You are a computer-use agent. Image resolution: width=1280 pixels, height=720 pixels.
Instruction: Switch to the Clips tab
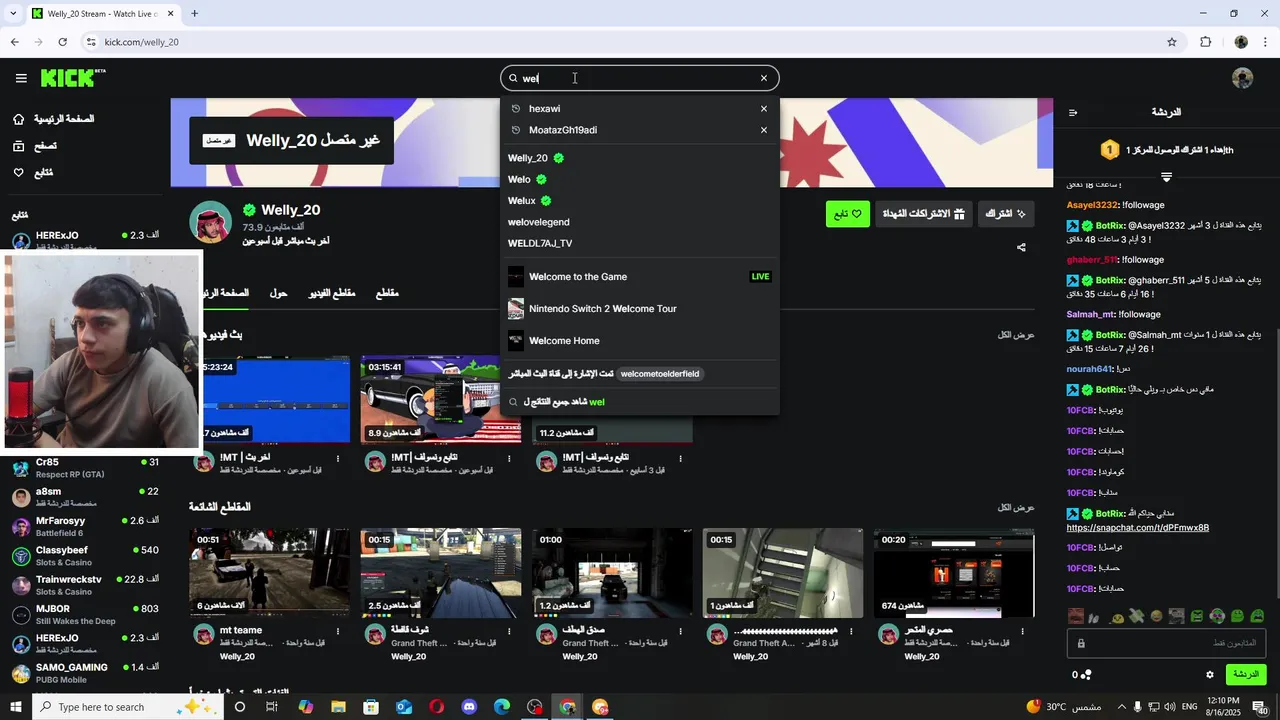tap(387, 293)
